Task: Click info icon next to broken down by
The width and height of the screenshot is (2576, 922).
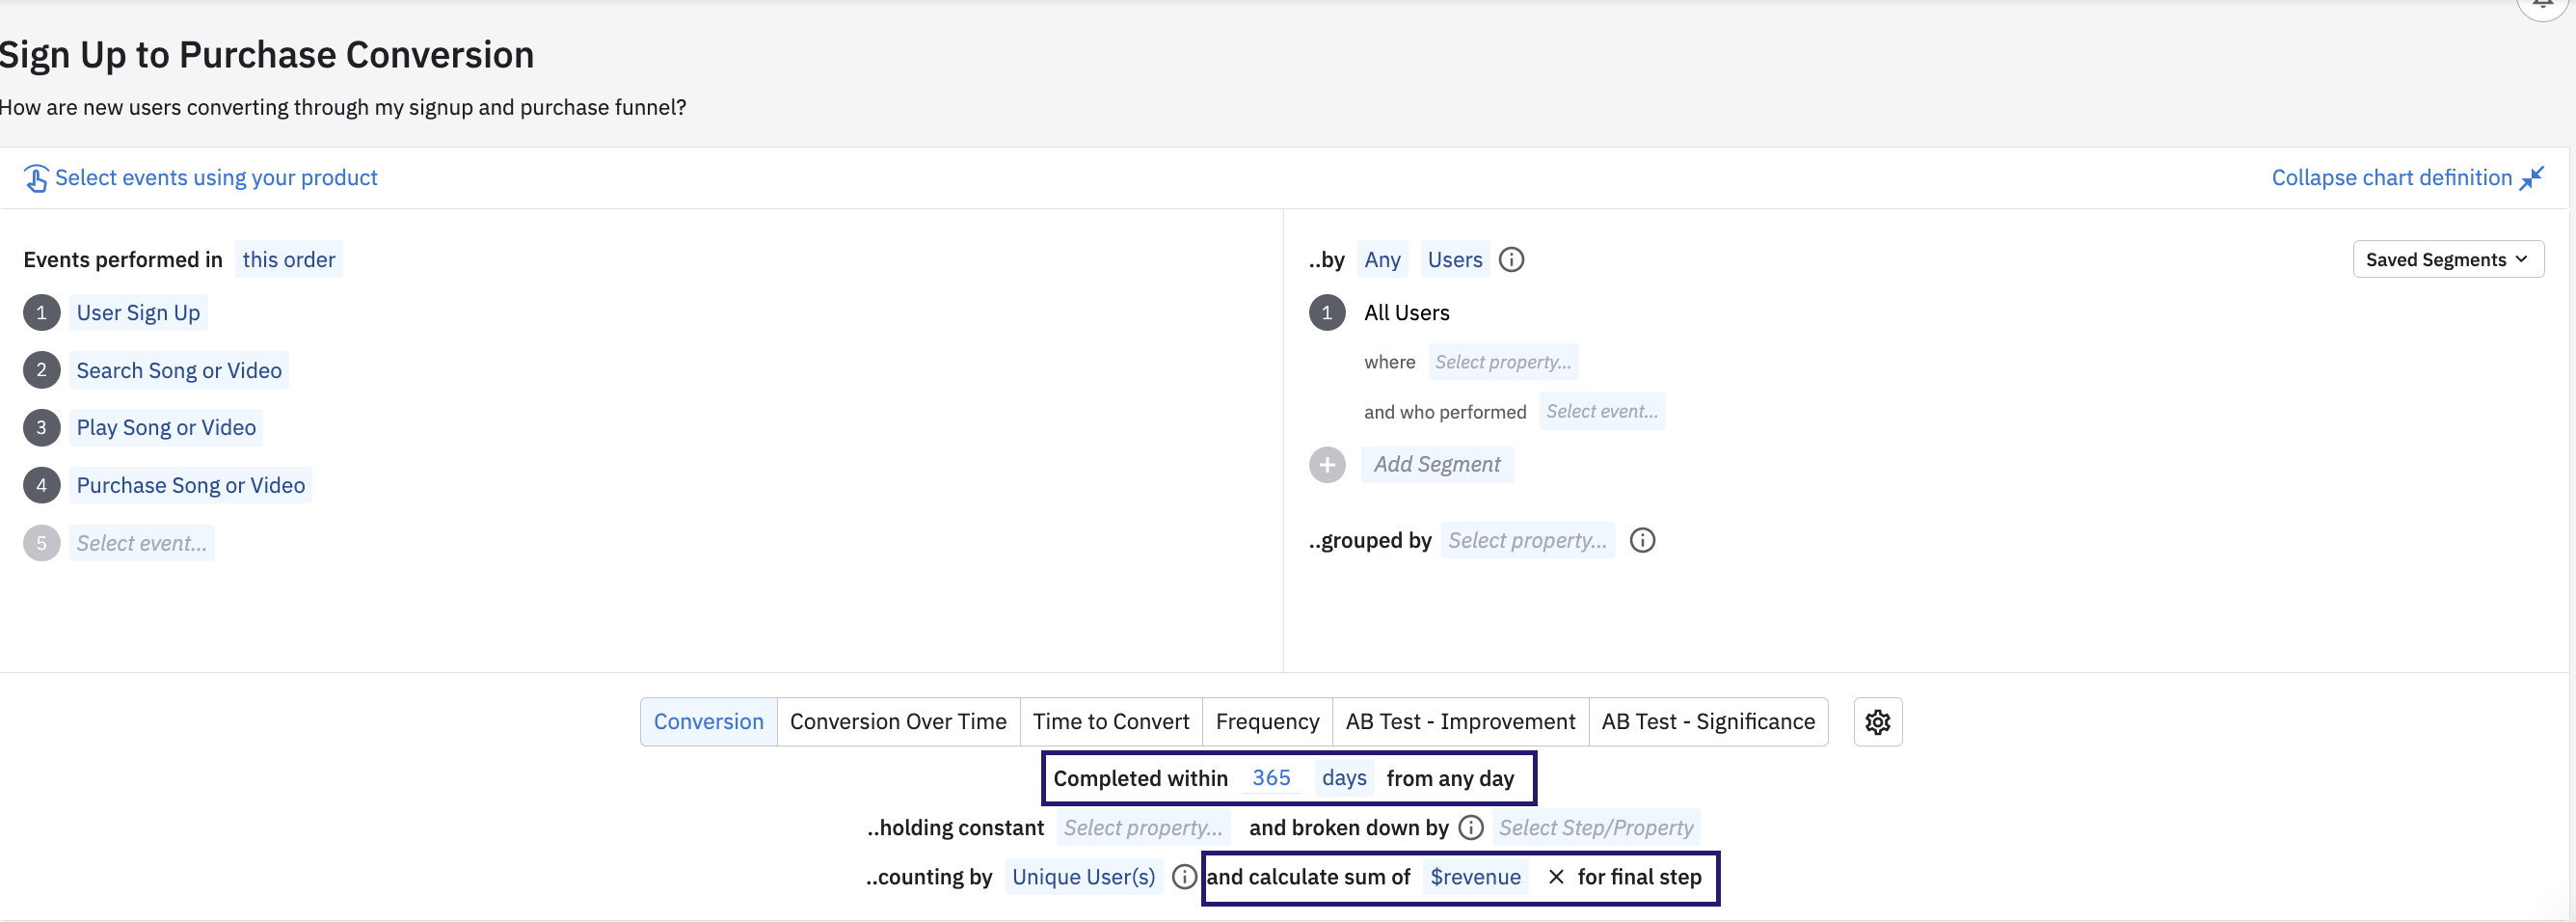Action: point(1470,827)
